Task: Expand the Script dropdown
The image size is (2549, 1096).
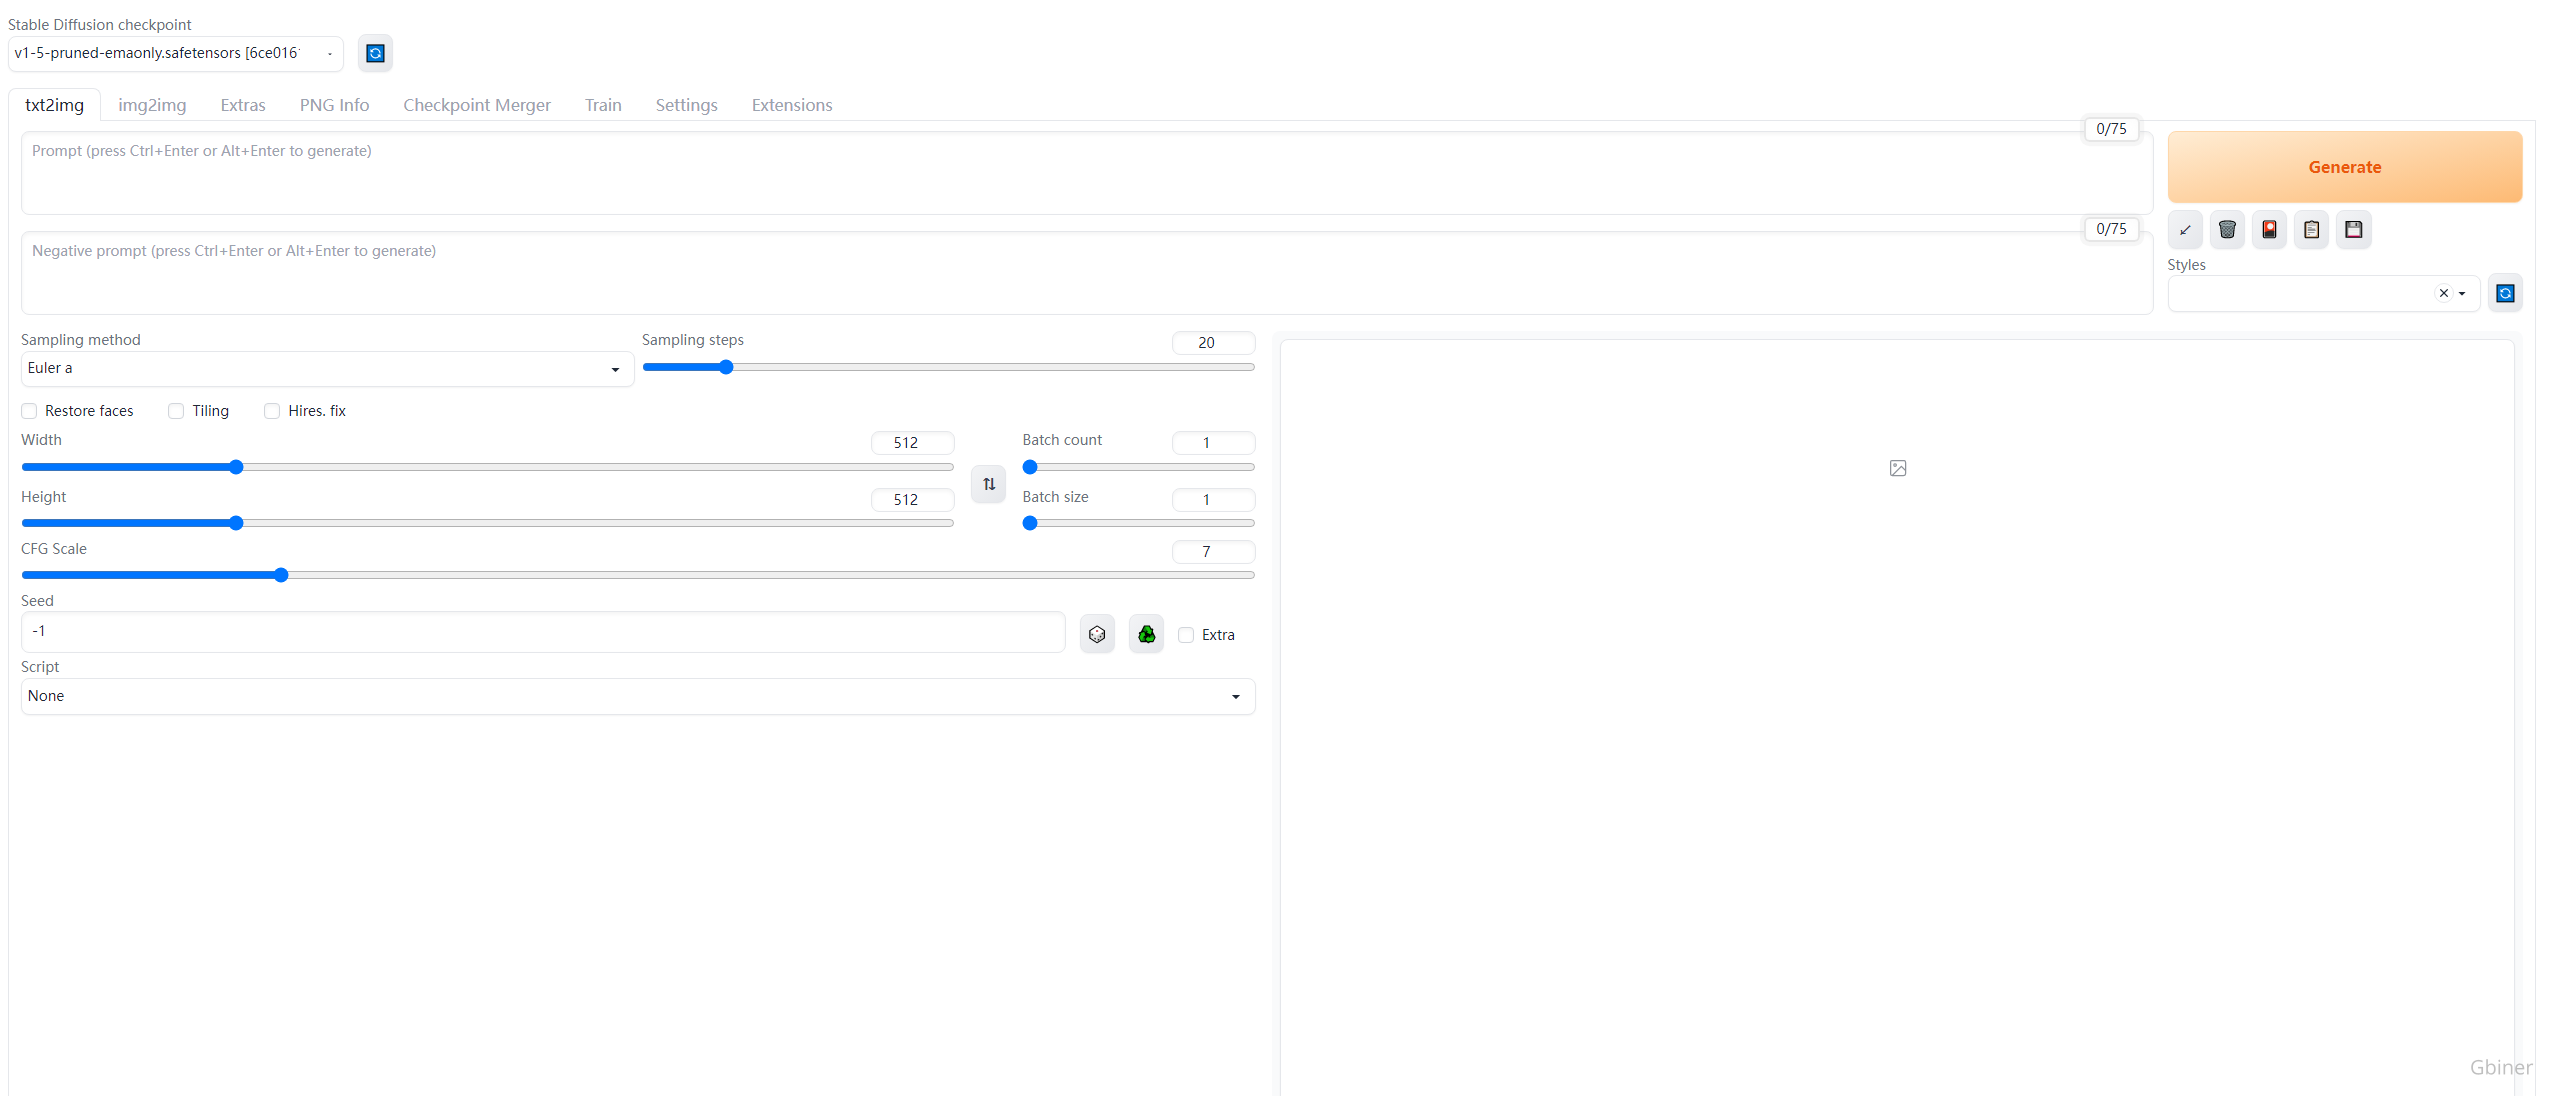Action: (x=637, y=696)
